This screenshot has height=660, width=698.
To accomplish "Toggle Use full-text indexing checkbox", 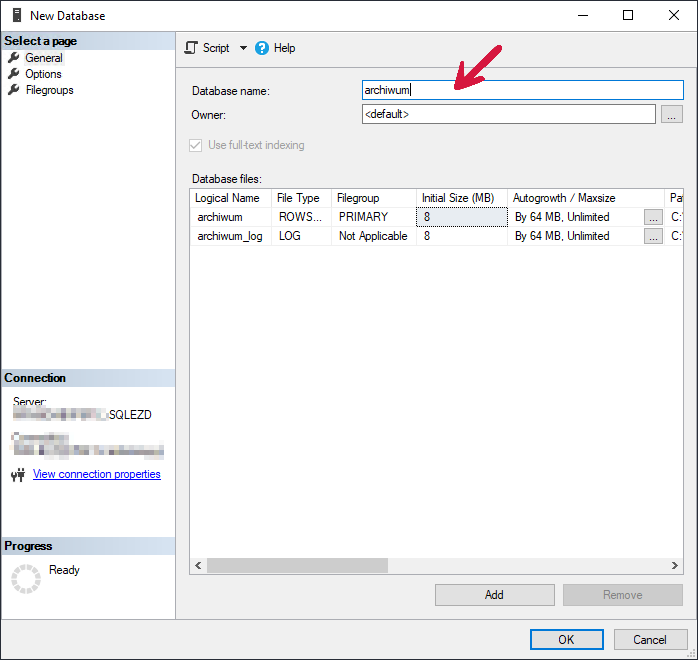I will click(x=196, y=145).
